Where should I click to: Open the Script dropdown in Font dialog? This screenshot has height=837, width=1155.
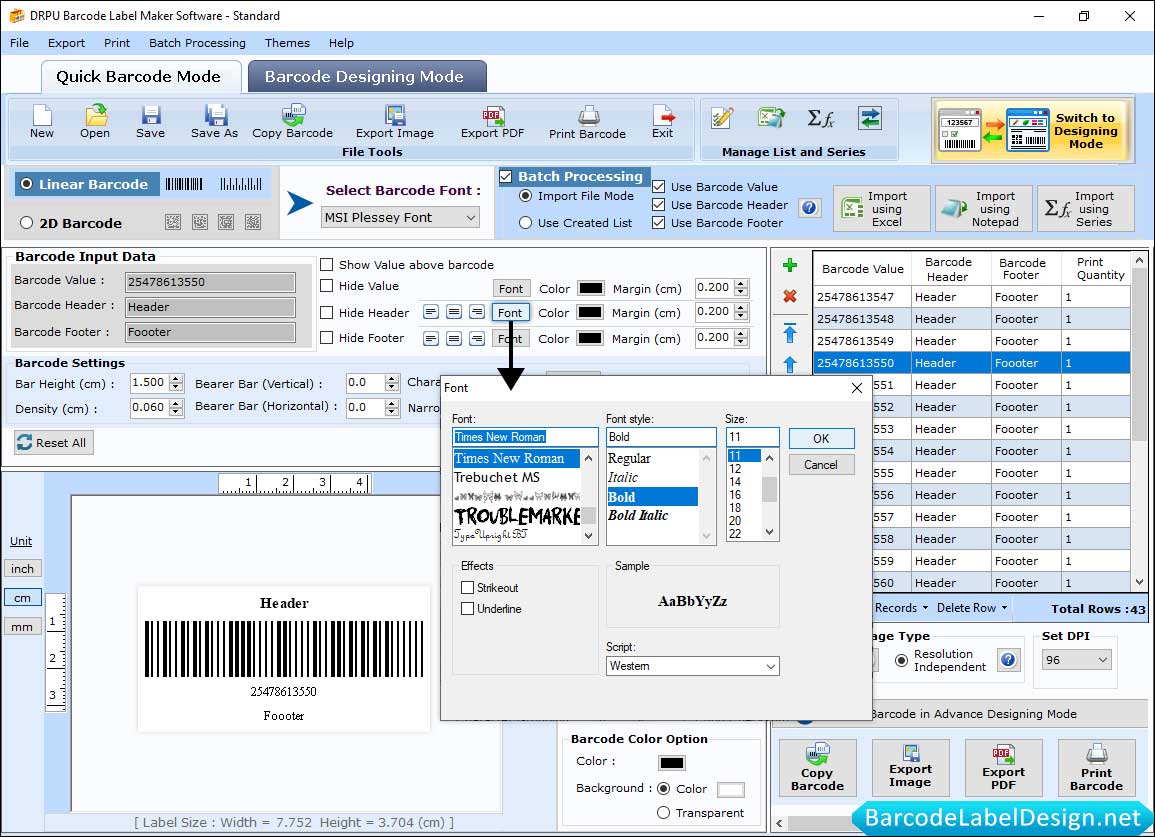click(692, 666)
